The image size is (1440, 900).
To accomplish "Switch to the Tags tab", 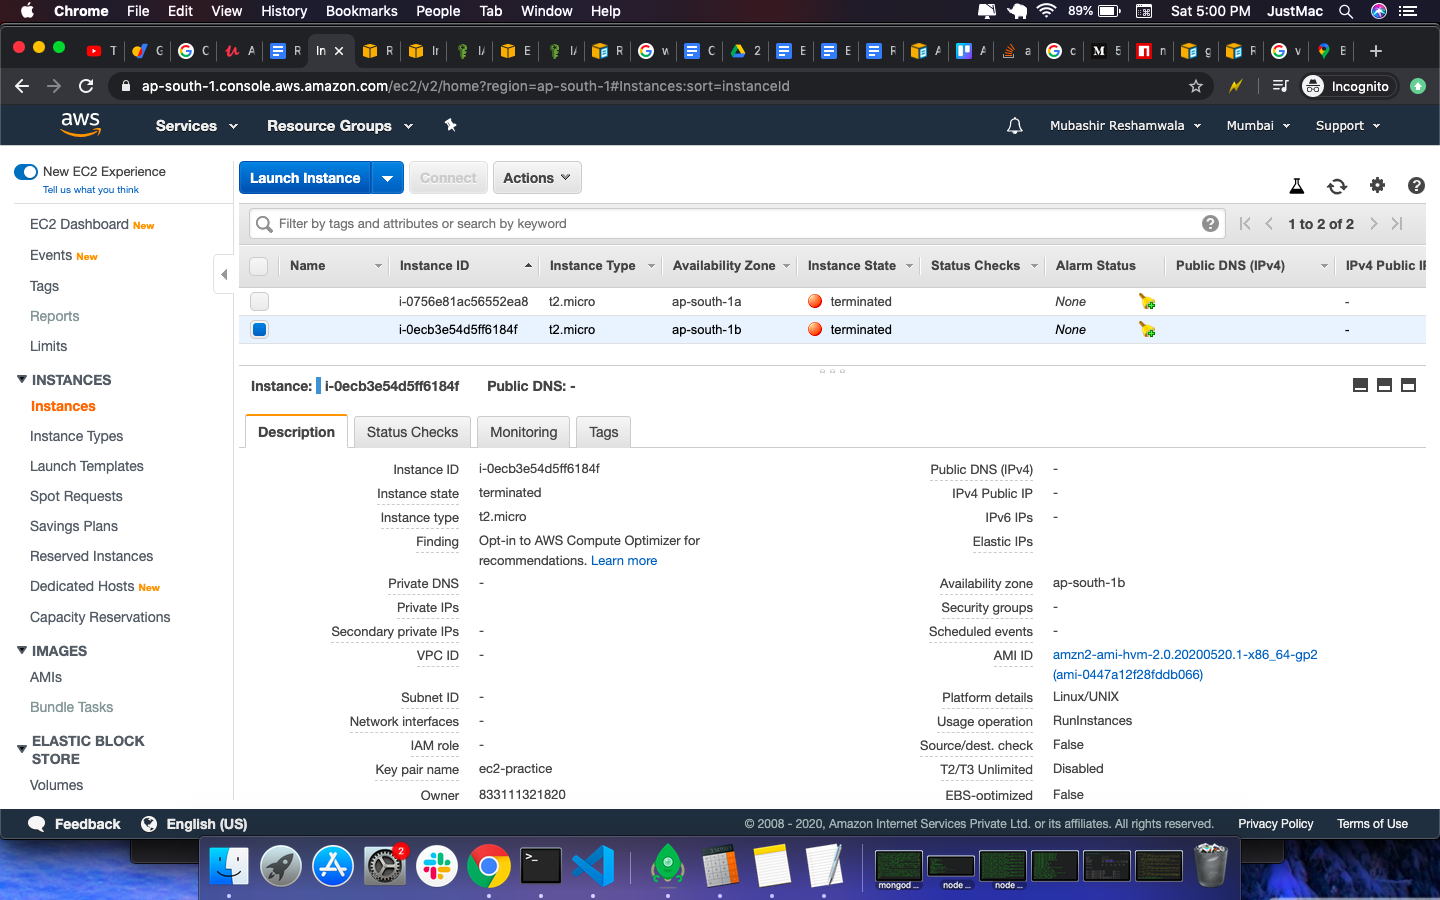I will pyautogui.click(x=603, y=432).
